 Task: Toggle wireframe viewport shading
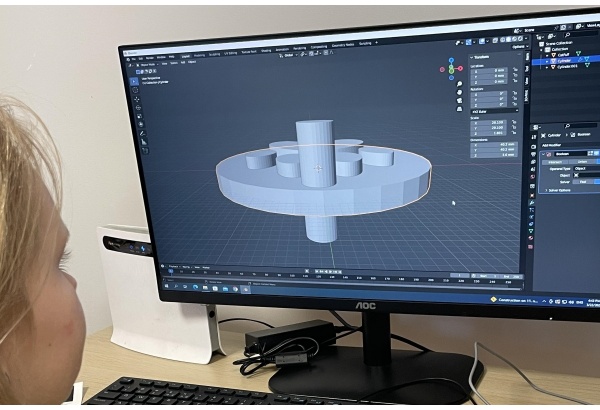click(503, 40)
